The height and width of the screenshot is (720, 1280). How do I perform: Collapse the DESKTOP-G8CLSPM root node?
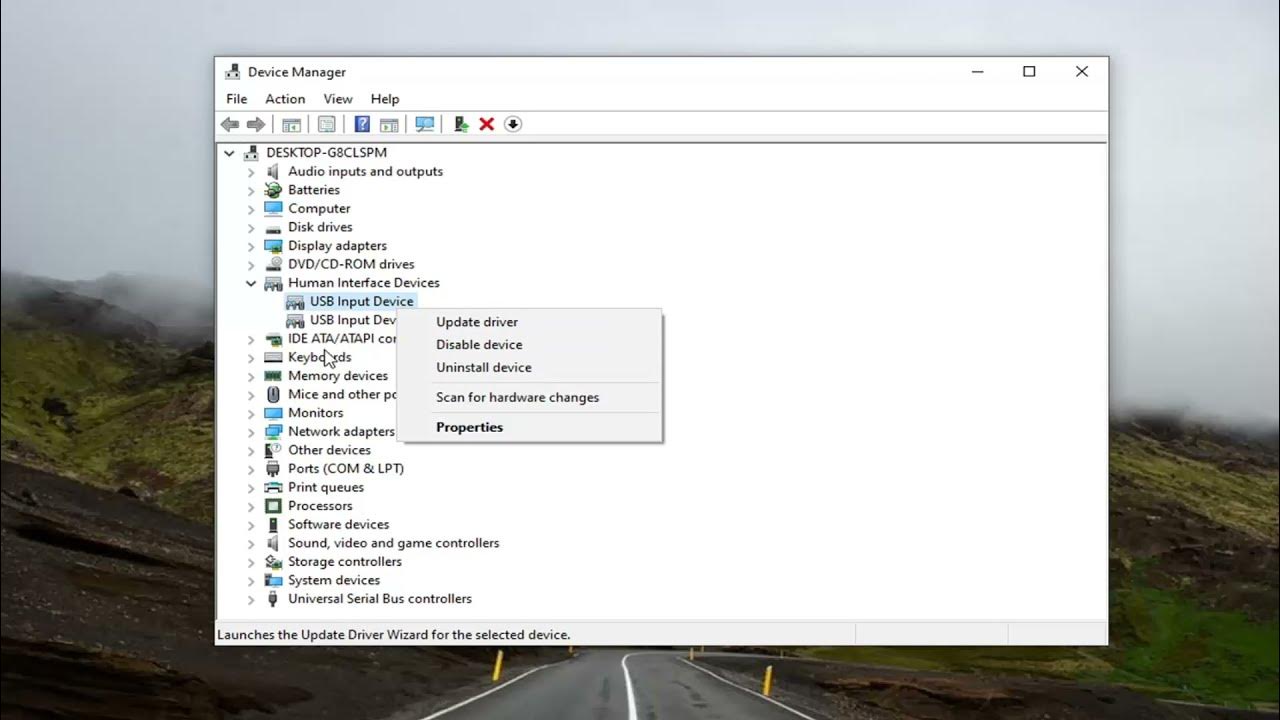click(x=230, y=153)
